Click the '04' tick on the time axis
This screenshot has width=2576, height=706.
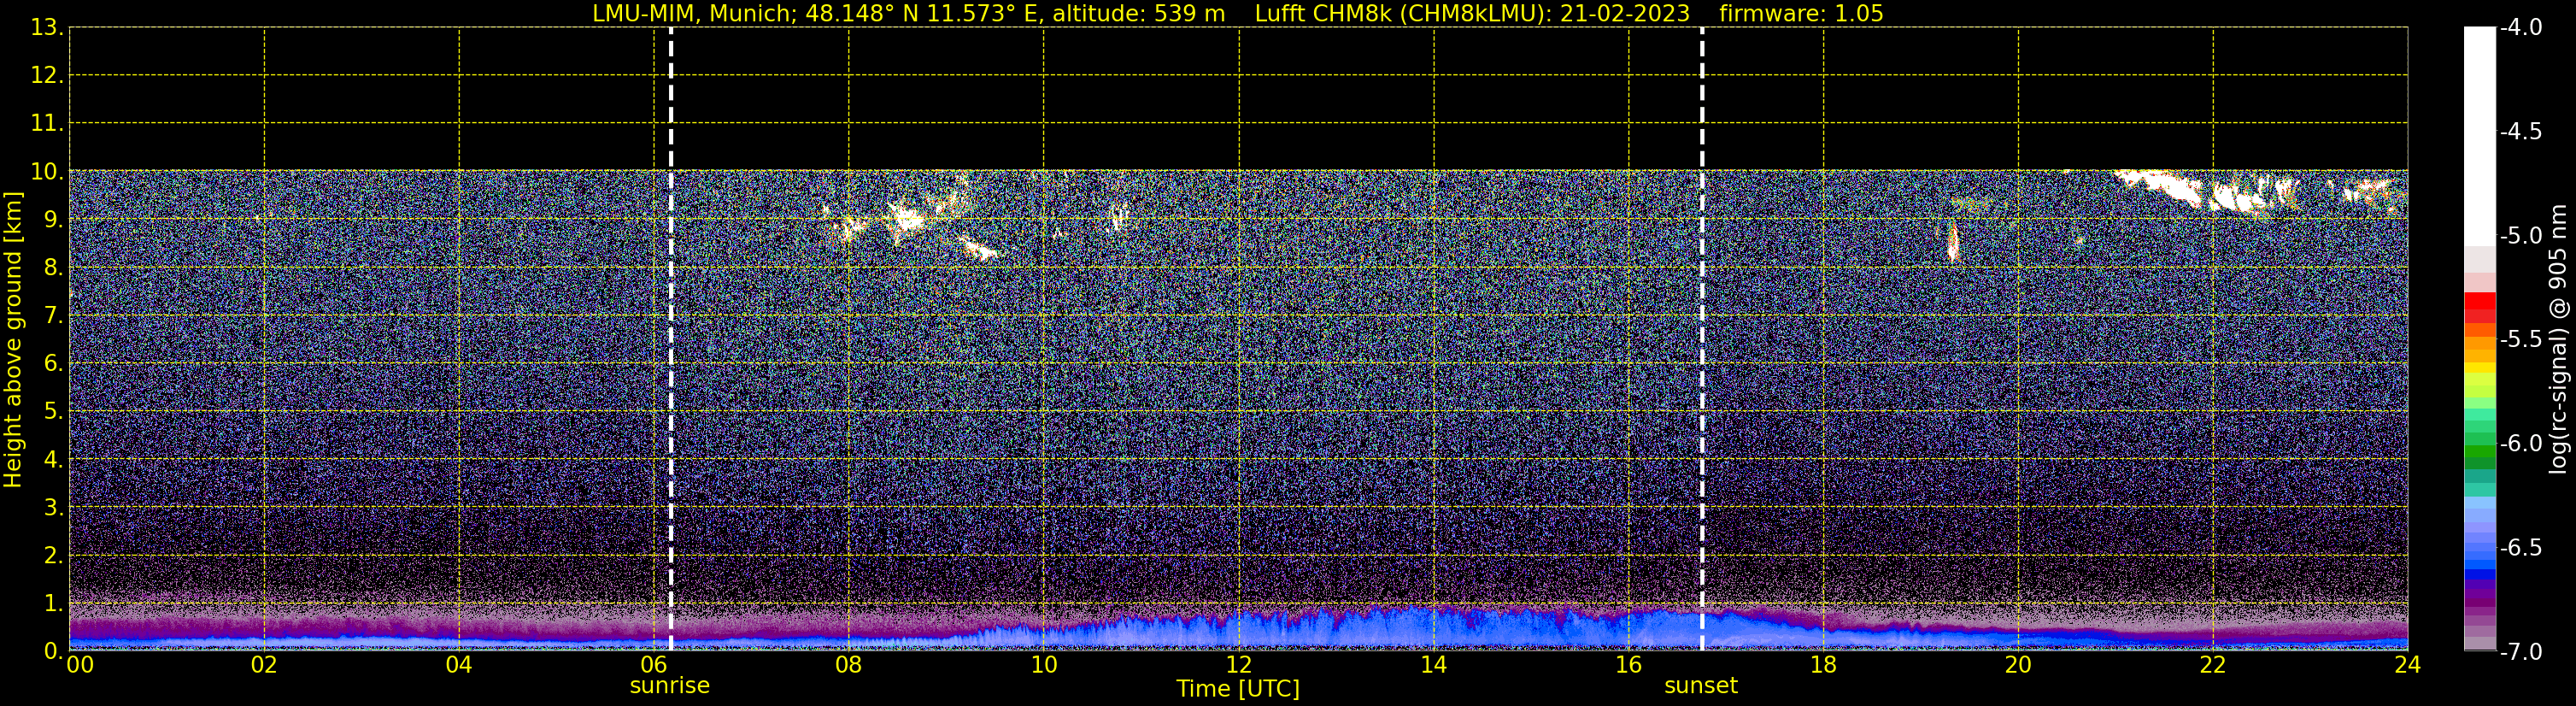(459, 665)
